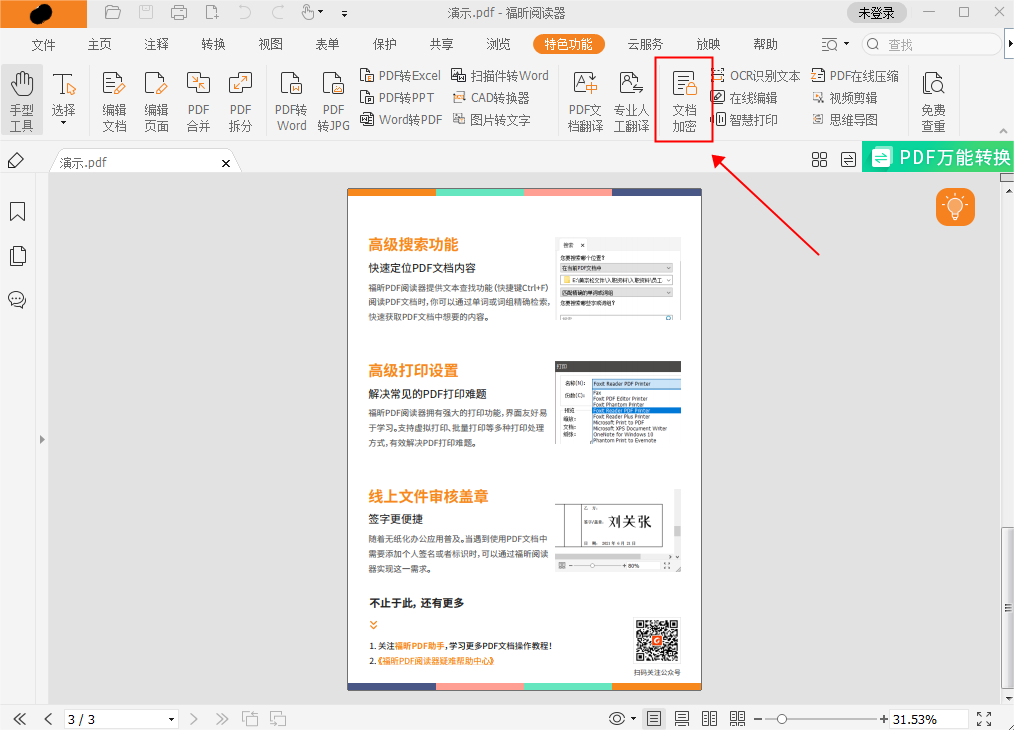Select the 手型工具 (hand tool)
This screenshot has height=730, width=1014.
[x=21, y=98]
